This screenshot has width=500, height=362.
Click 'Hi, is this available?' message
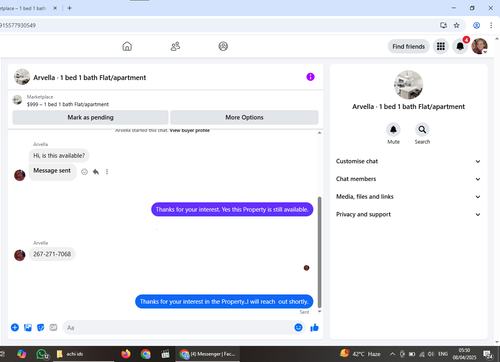(59, 155)
